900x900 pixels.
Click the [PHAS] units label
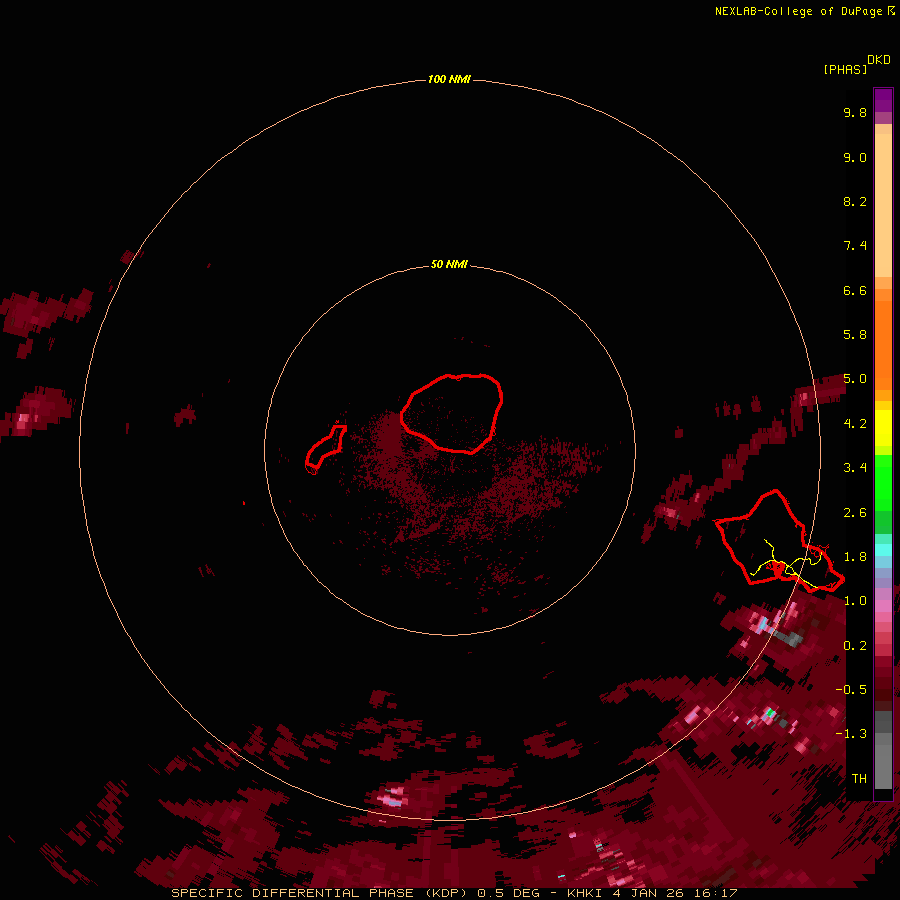[x=845, y=70]
